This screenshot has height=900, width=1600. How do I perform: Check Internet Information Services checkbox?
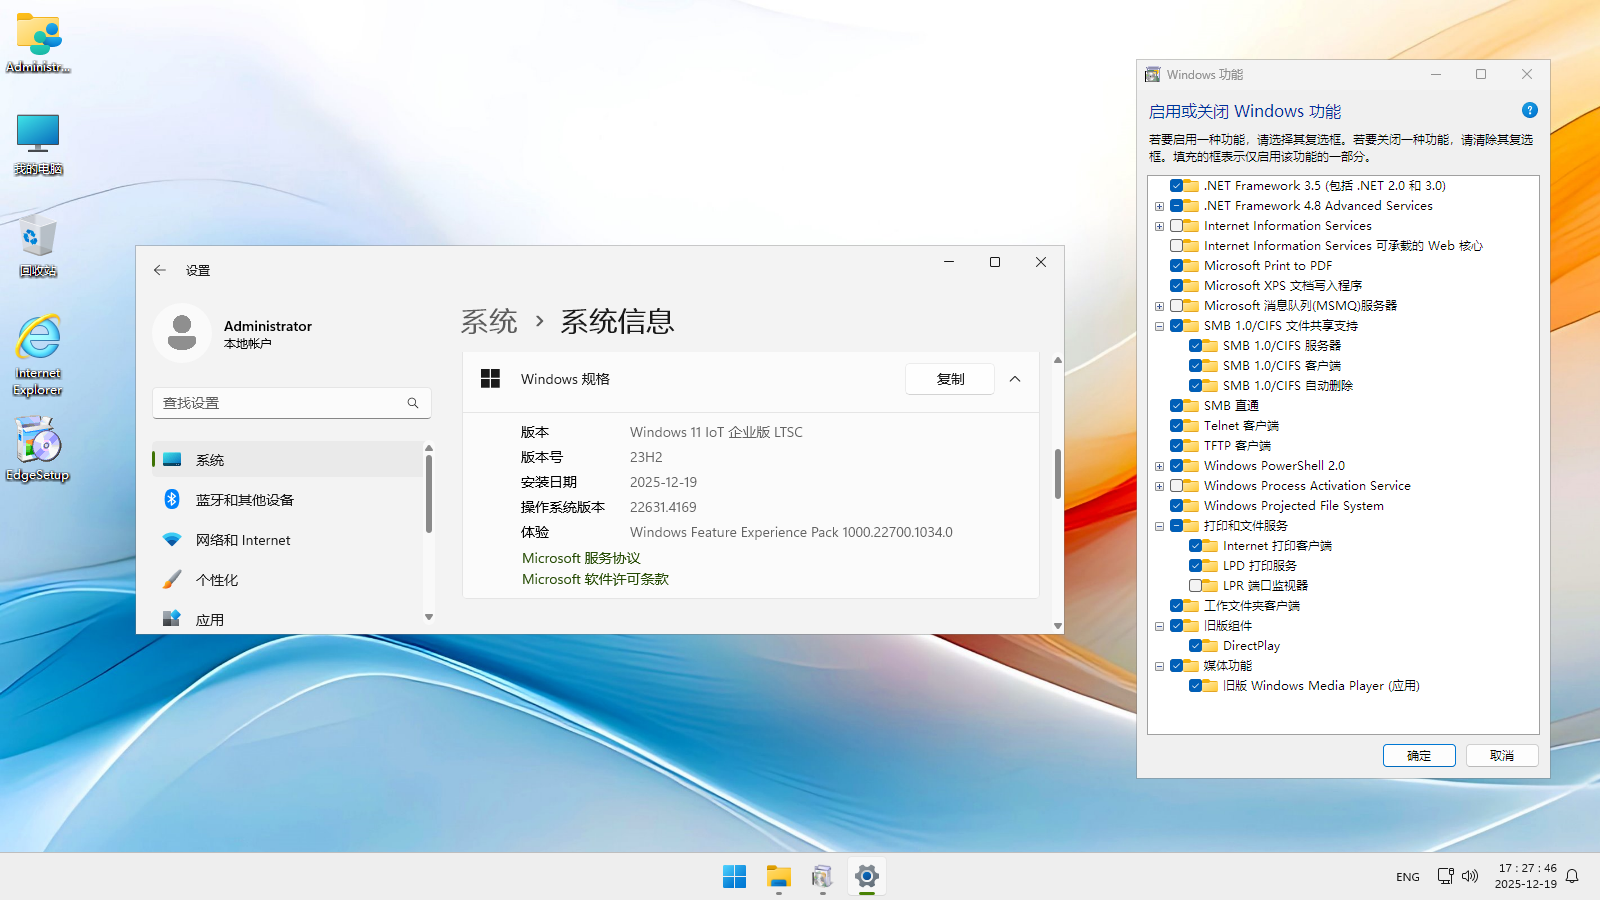coord(1177,226)
